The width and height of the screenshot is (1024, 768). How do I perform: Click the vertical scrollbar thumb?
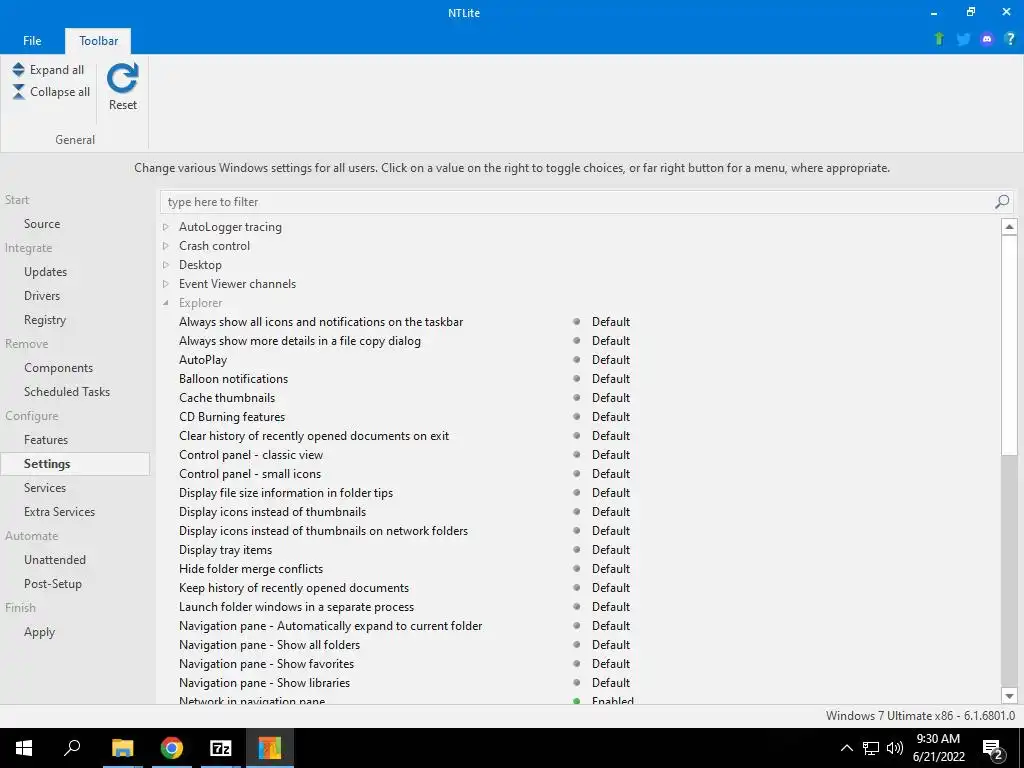1009,345
